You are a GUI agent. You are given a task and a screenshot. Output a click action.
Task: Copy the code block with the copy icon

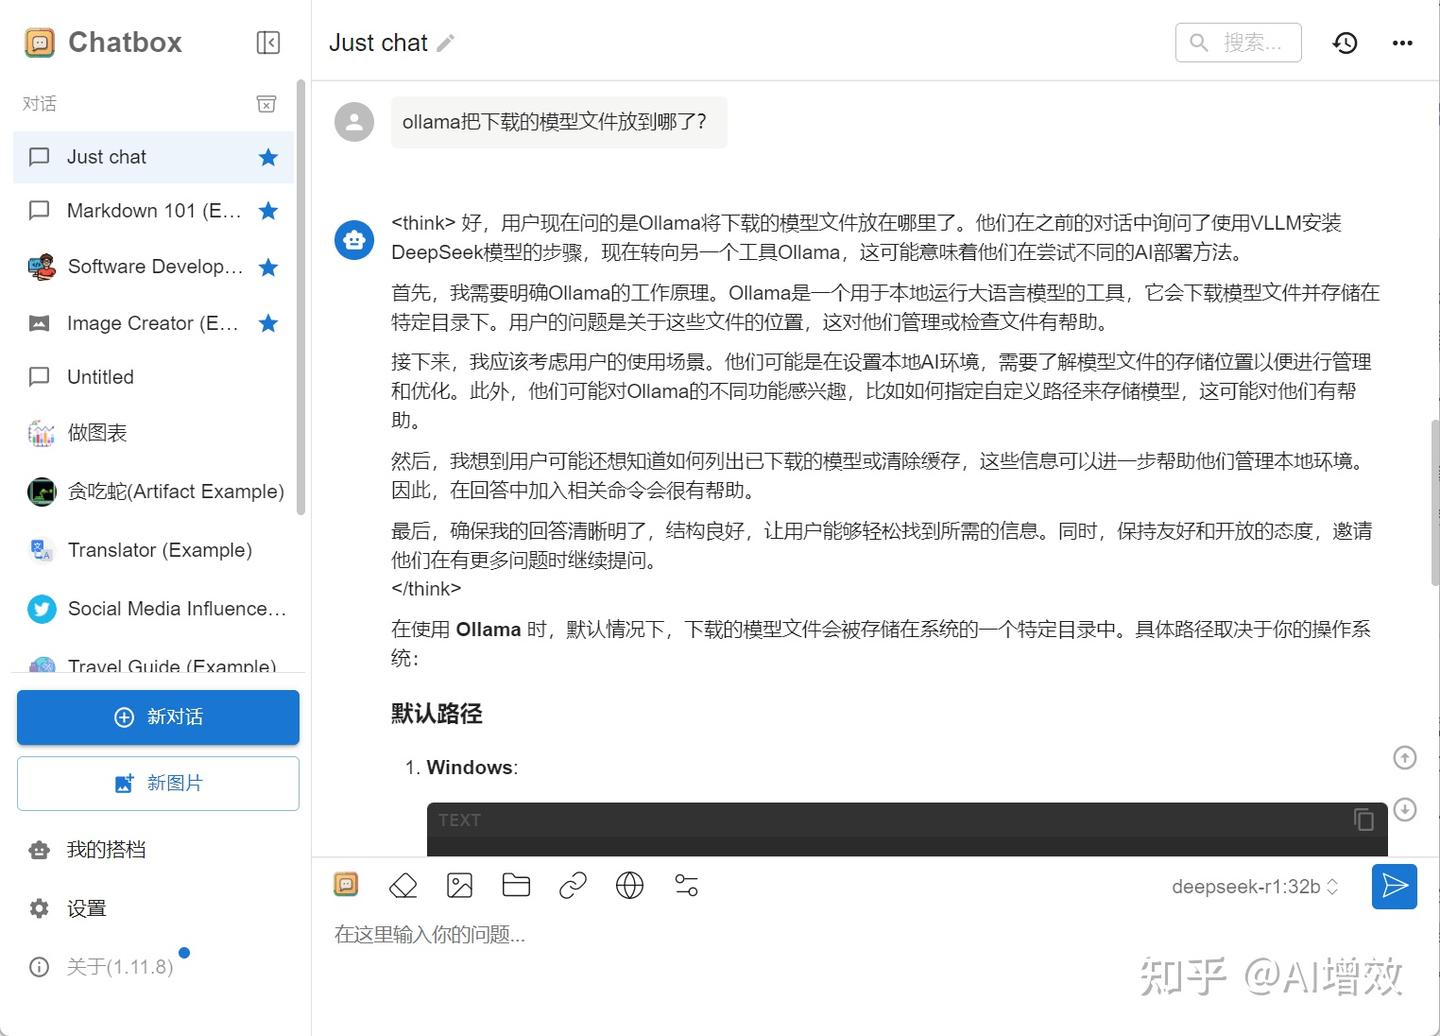click(1363, 819)
